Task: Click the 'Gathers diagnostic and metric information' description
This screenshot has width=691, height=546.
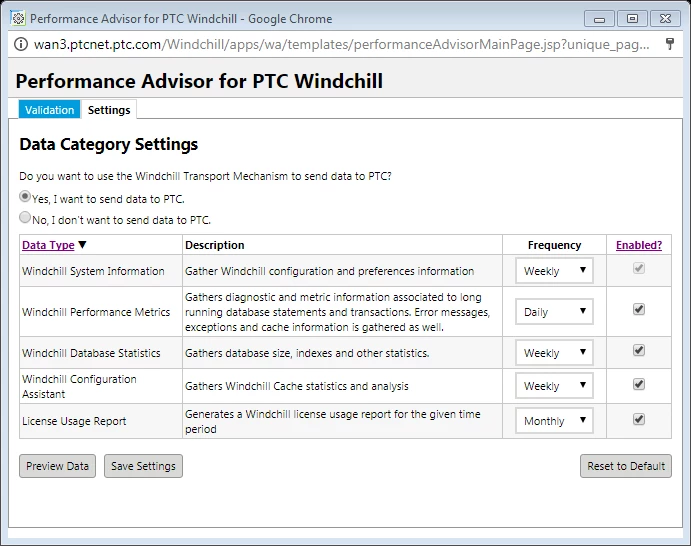Action: (338, 312)
